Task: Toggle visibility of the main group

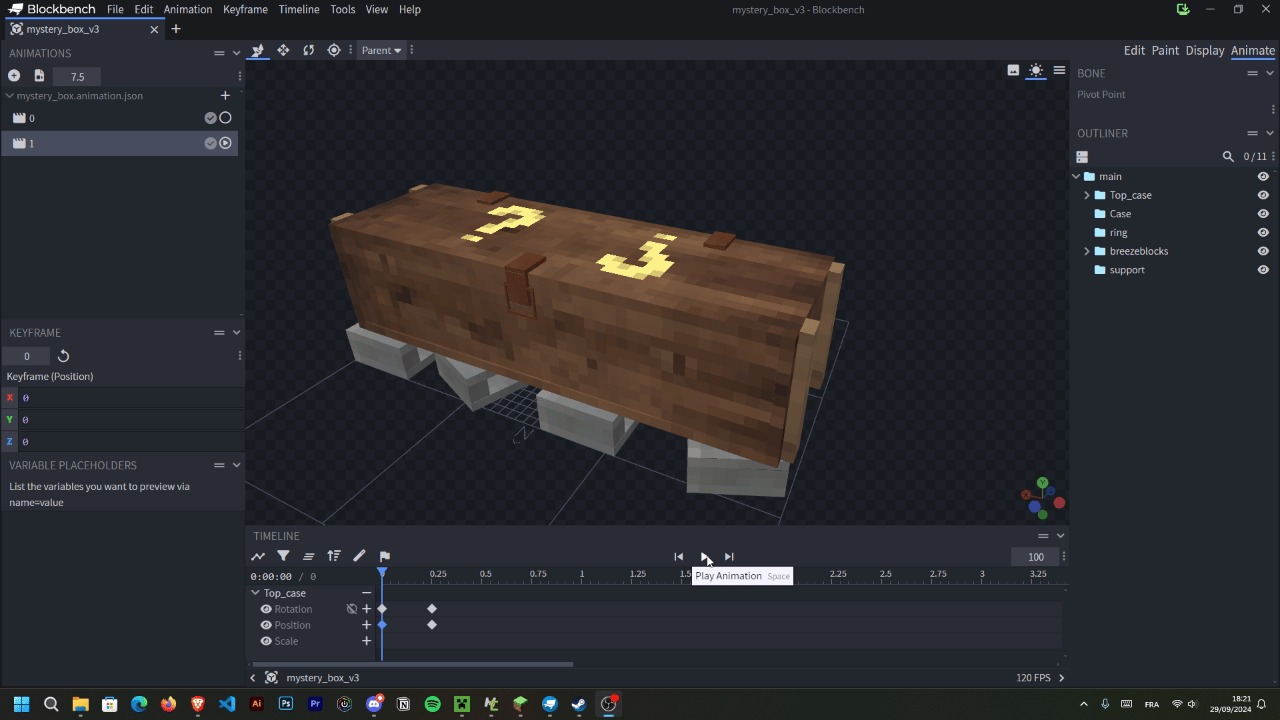Action: pyautogui.click(x=1263, y=177)
